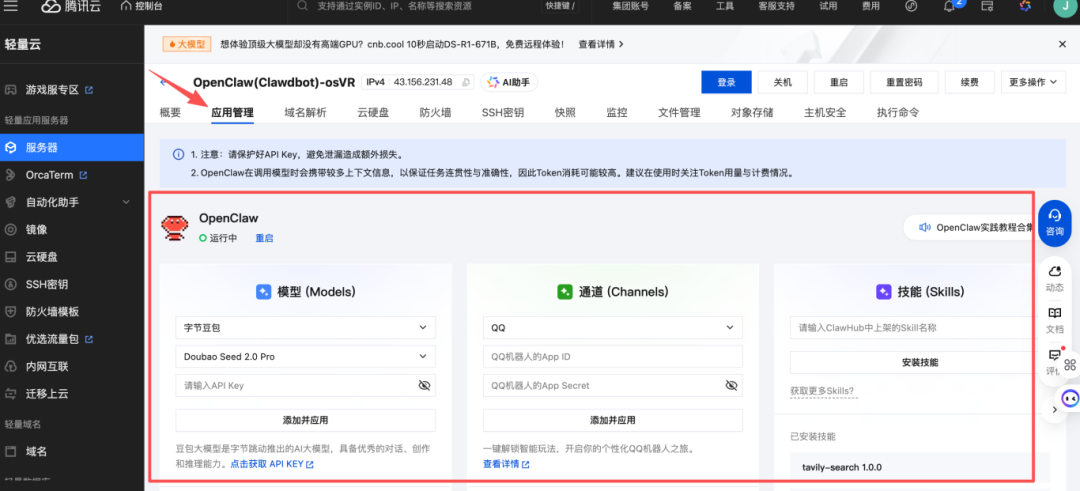Open the QQ channel dropdown
This screenshot has height=491, width=1080.
click(x=613, y=328)
